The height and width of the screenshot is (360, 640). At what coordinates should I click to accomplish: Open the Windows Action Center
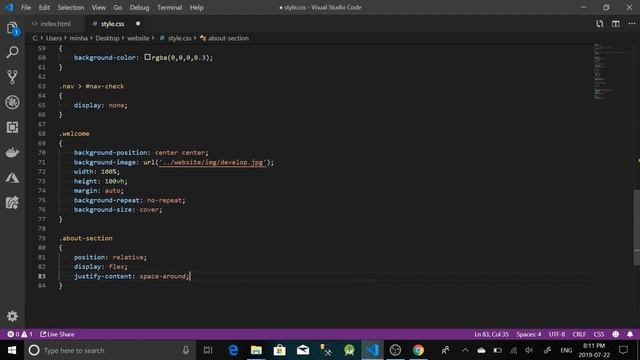coord(623,350)
